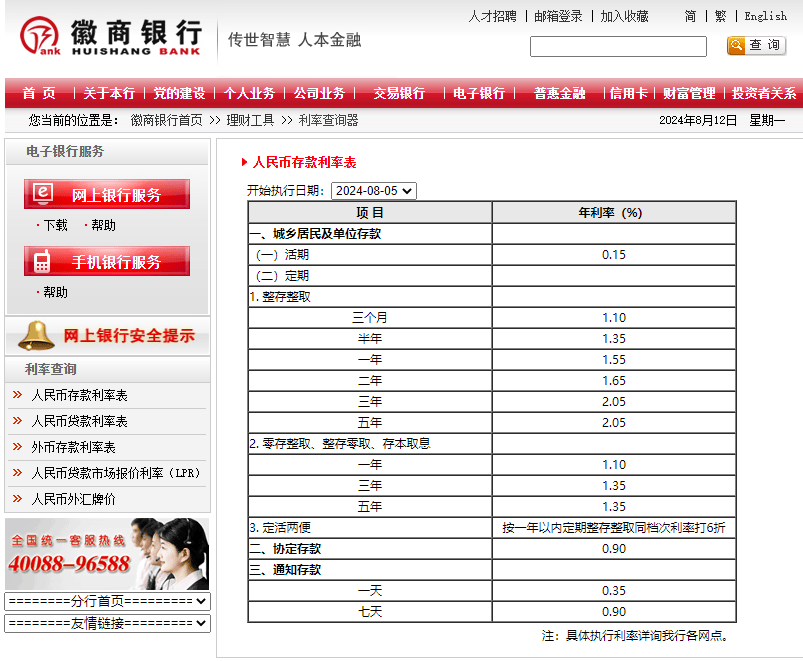Click the site search input field
The height and width of the screenshot is (661, 803).
point(618,46)
